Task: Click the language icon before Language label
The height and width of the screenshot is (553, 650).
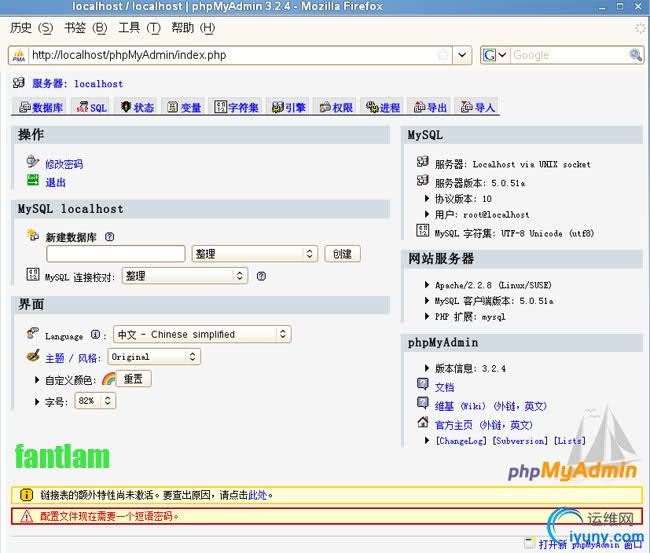Action: pos(33,332)
